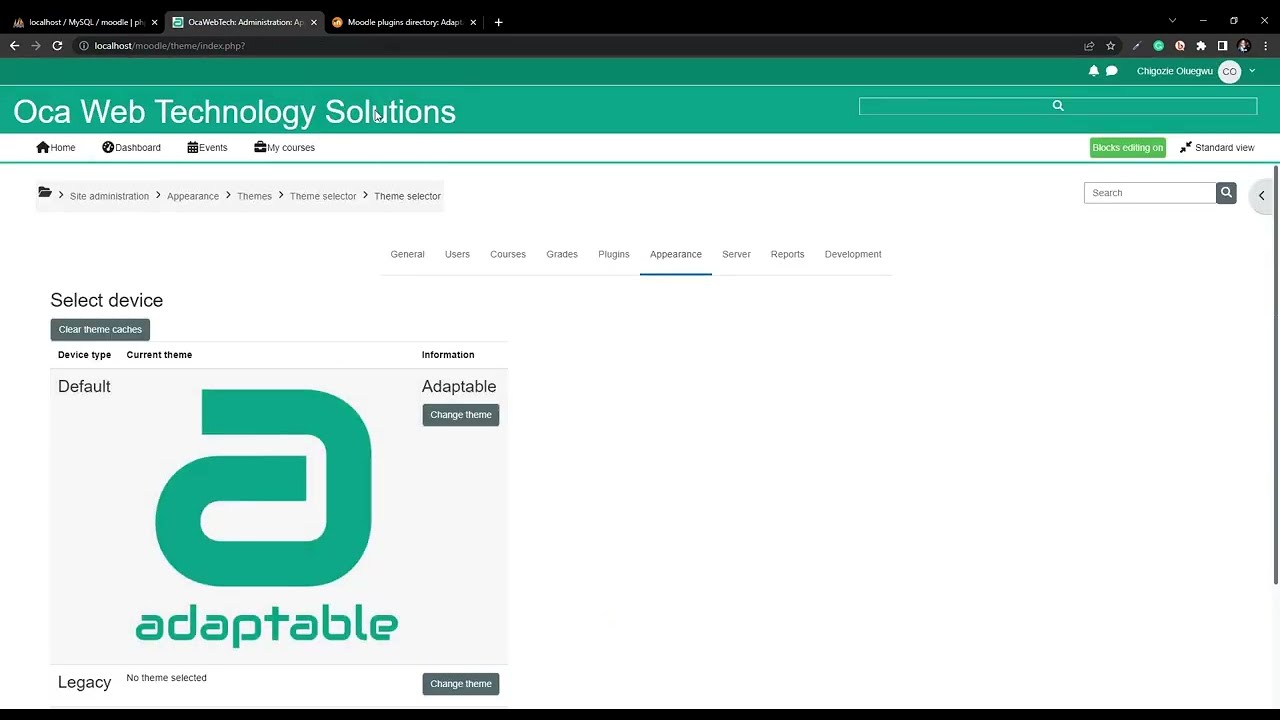Click the Events calendar icon

[193, 147]
